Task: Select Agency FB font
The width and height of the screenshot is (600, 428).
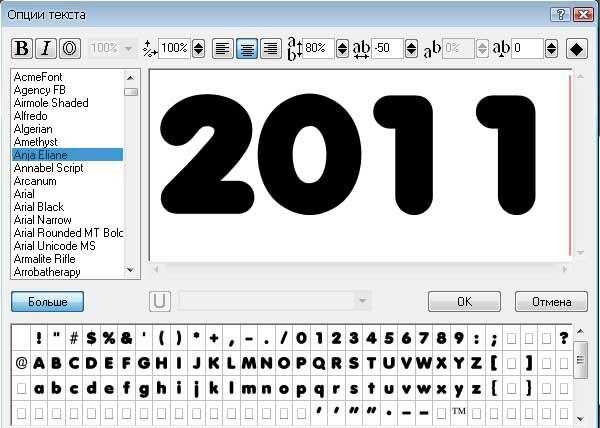Action: coord(39,90)
